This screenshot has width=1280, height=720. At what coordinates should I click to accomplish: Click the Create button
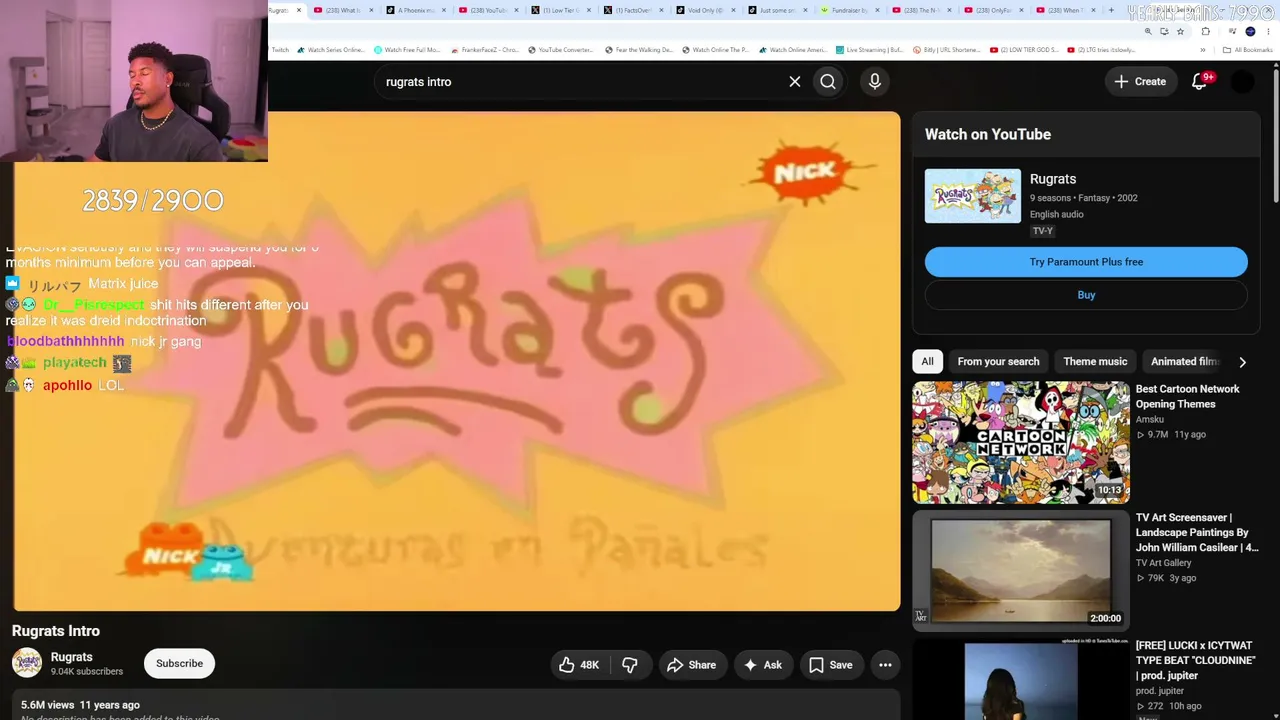[1140, 82]
